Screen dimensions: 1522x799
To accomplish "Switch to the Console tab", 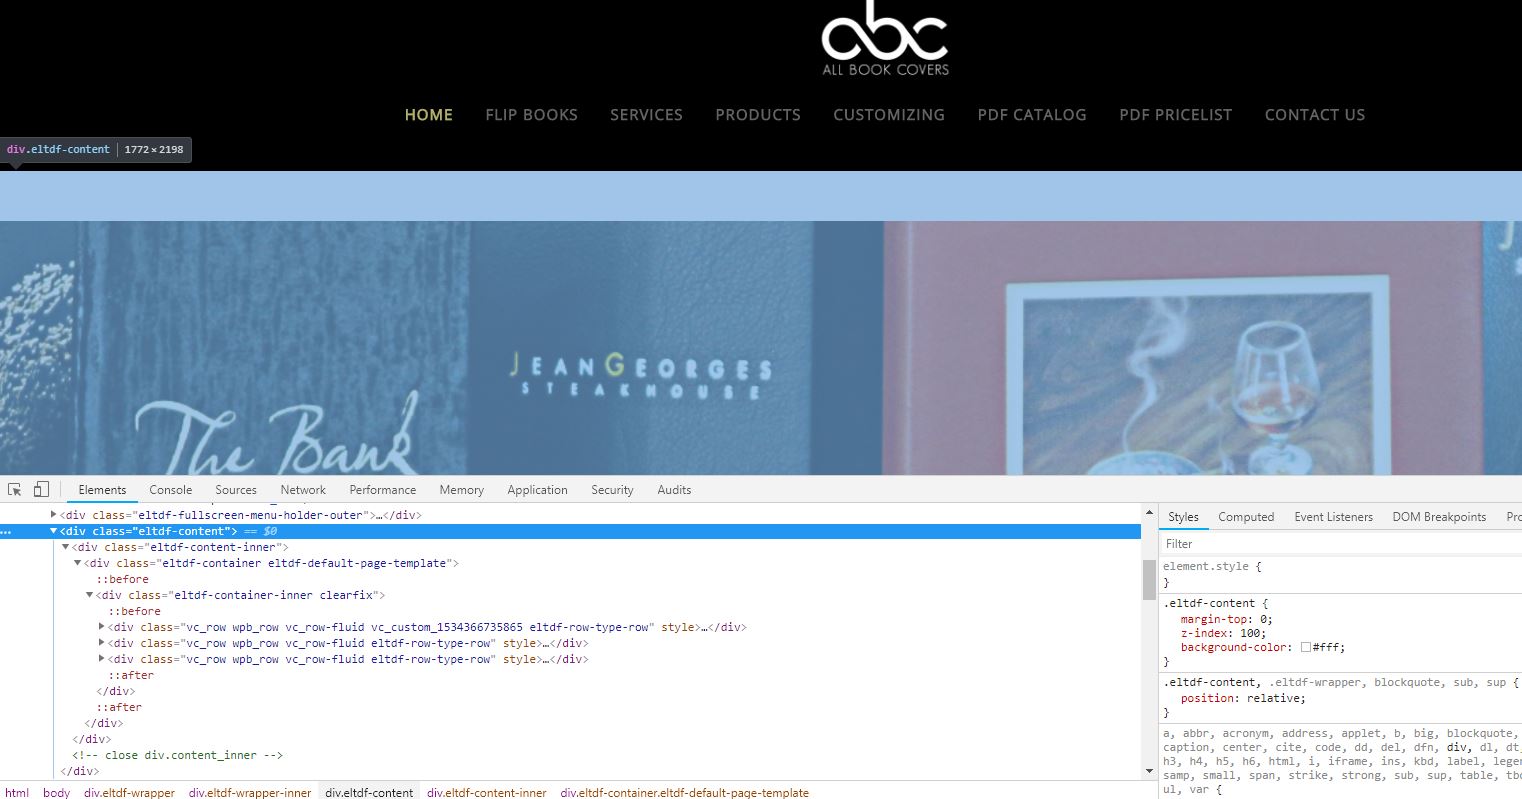I will point(170,490).
